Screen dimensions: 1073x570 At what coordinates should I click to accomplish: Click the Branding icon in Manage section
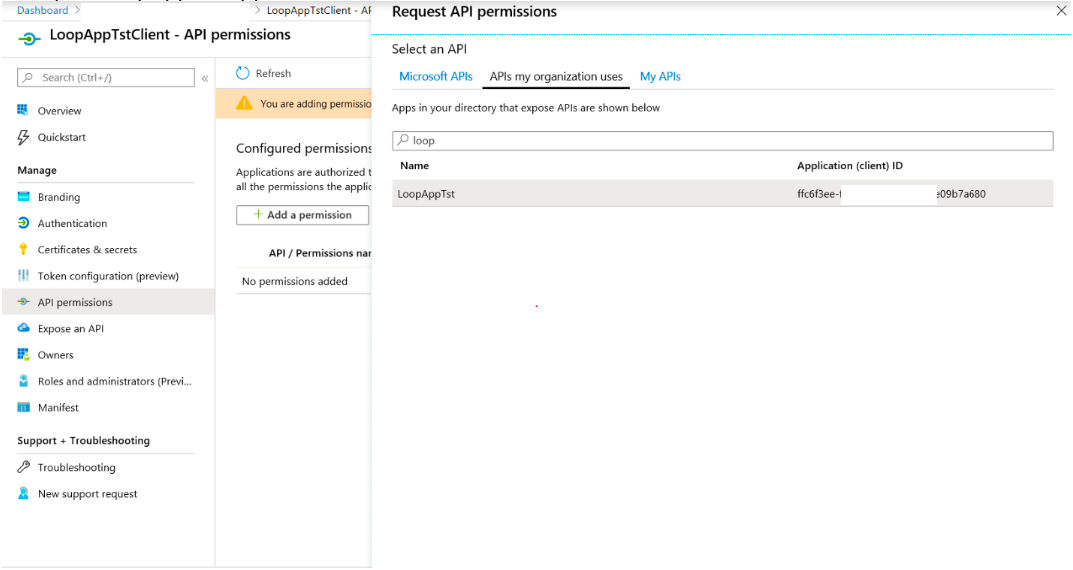tap(23, 196)
